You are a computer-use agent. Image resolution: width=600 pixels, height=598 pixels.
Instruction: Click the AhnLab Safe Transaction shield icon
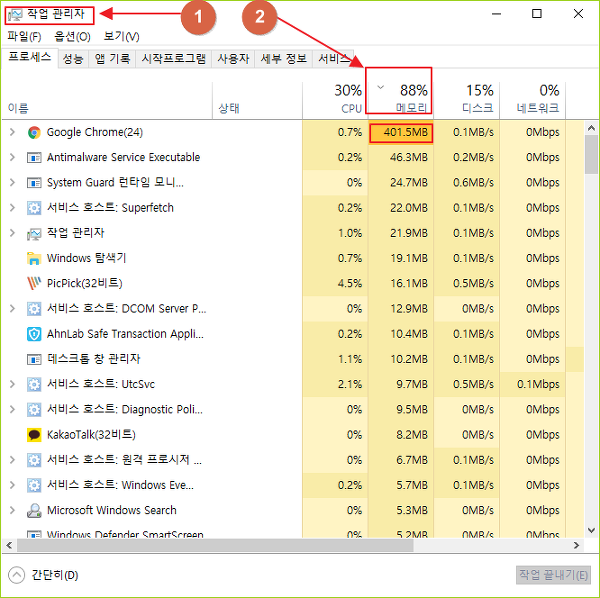[34, 334]
